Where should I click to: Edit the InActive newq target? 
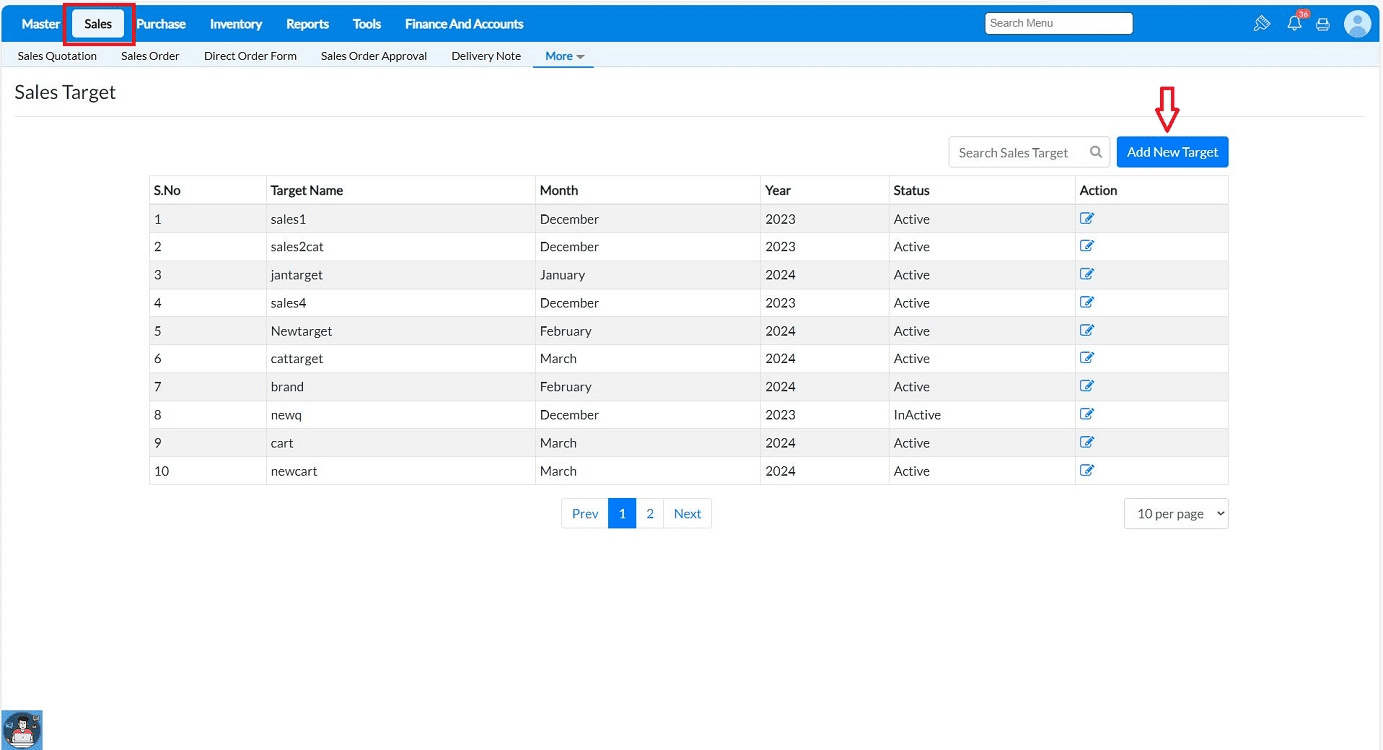click(1087, 414)
